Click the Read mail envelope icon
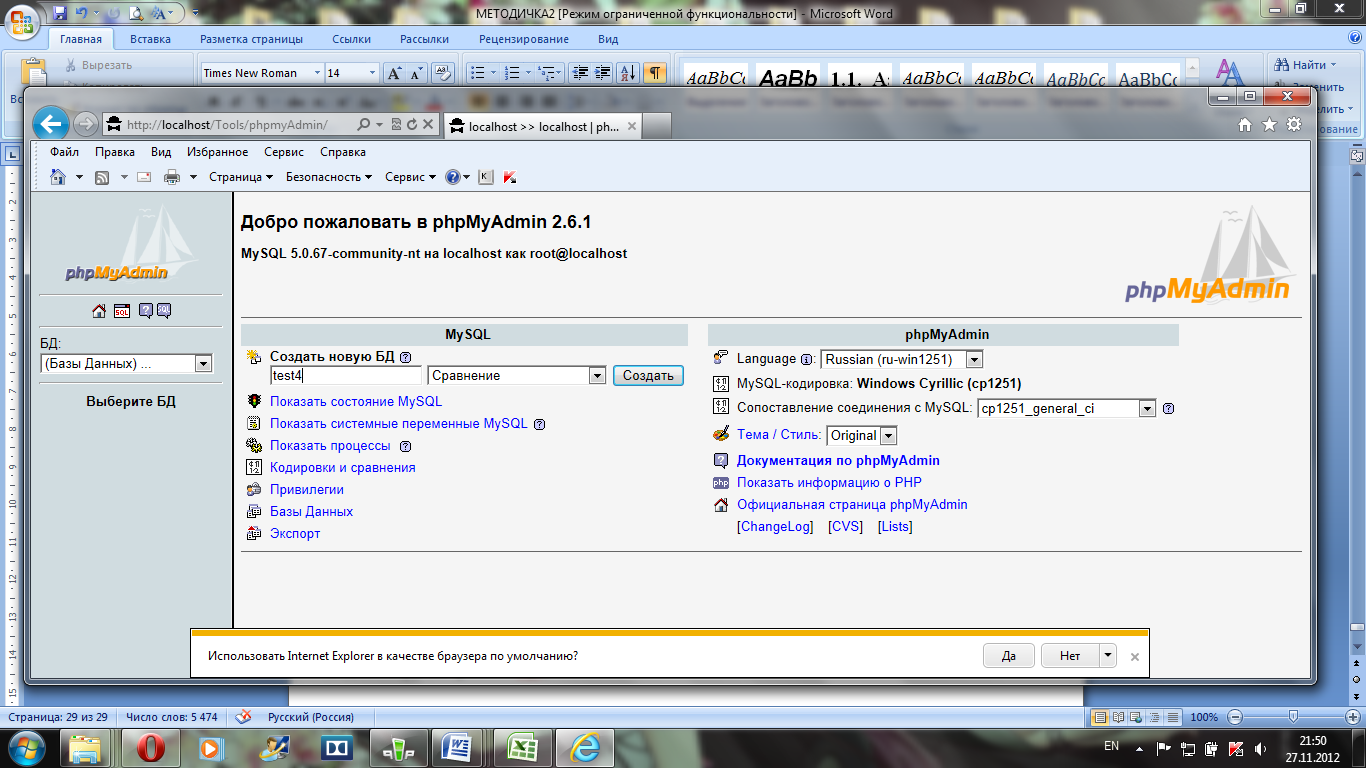The width and height of the screenshot is (1366, 768). click(x=144, y=177)
